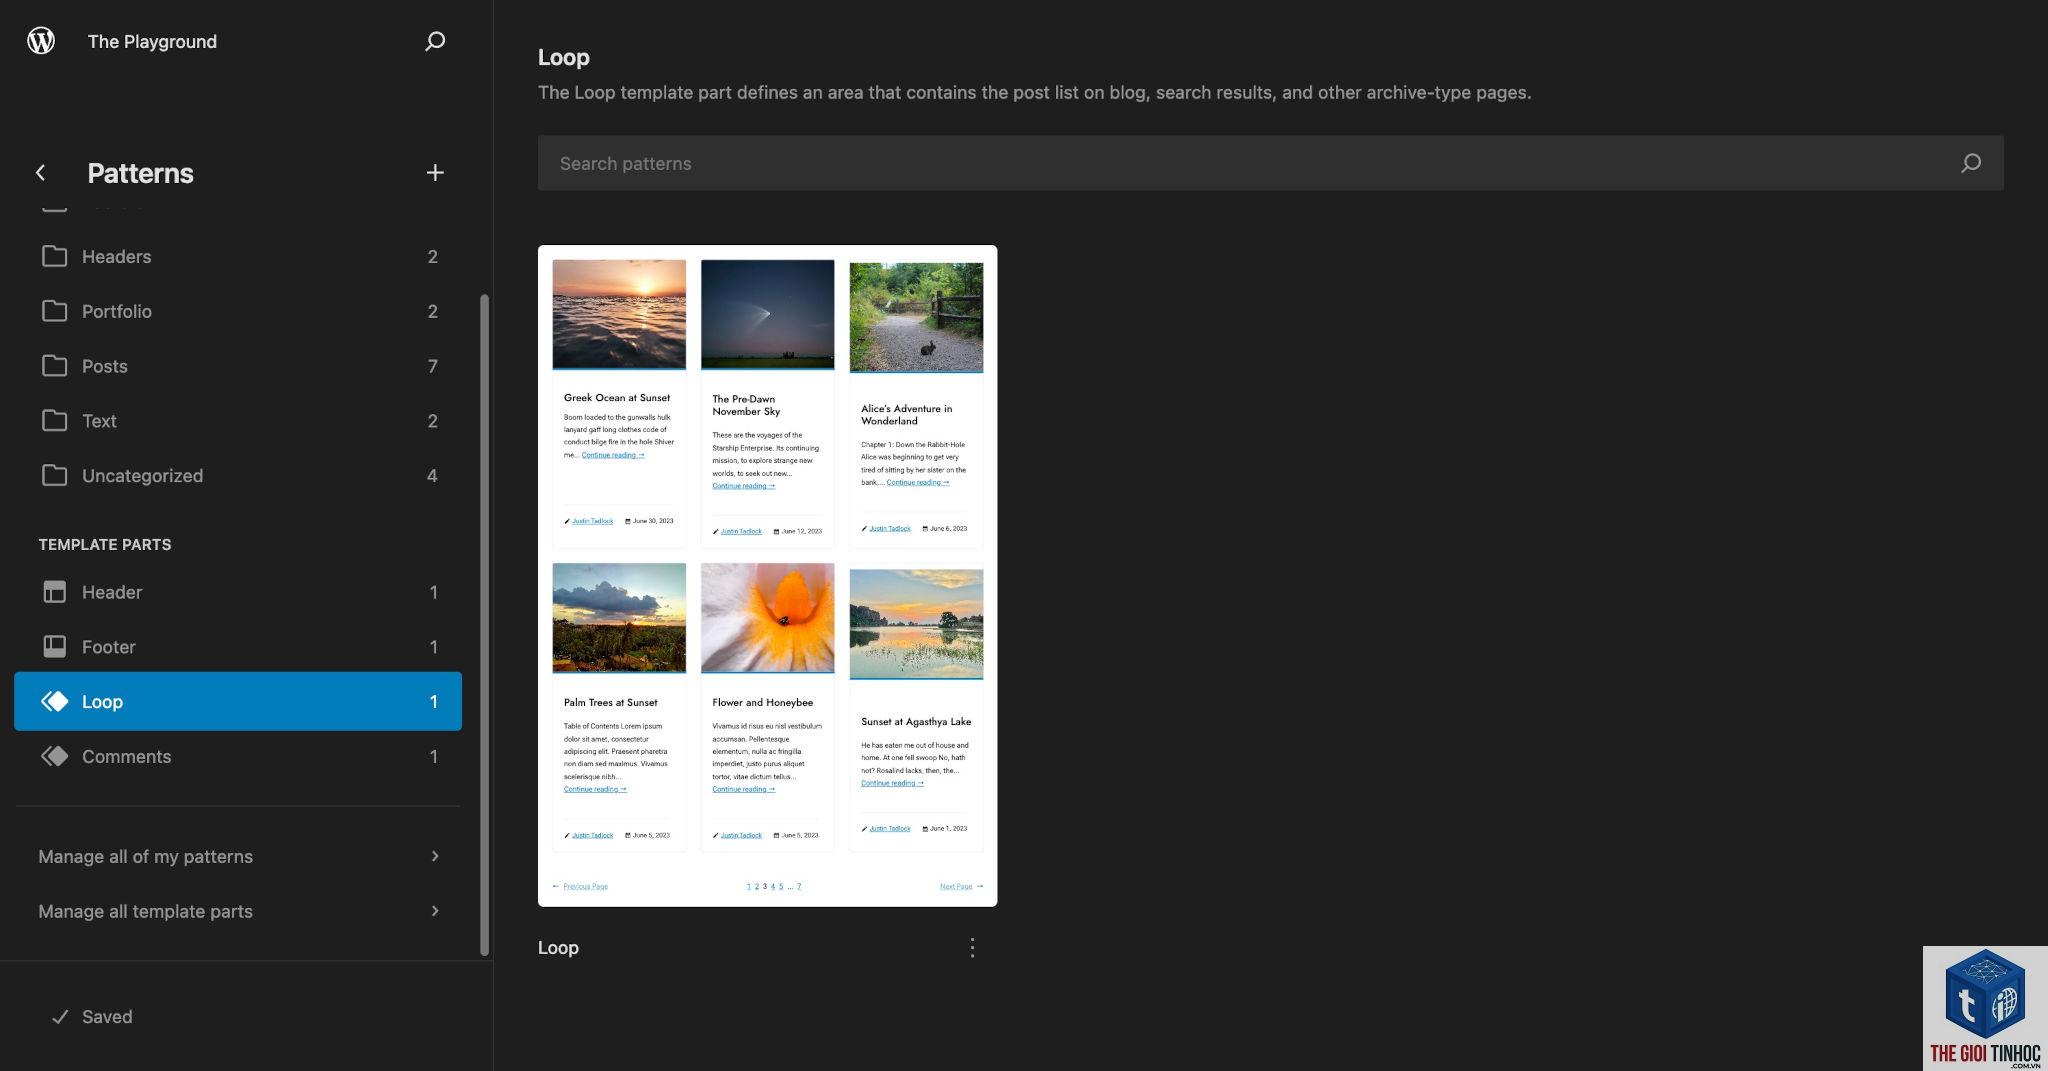Click the Portfolio folder icon
The image size is (2048, 1071).
(55, 311)
